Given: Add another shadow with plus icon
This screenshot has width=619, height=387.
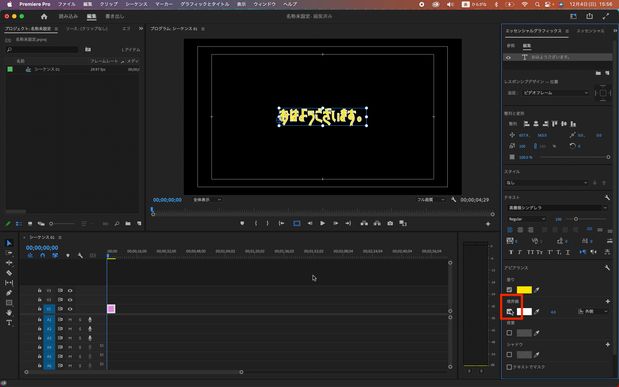Looking at the screenshot, I should pos(608,345).
